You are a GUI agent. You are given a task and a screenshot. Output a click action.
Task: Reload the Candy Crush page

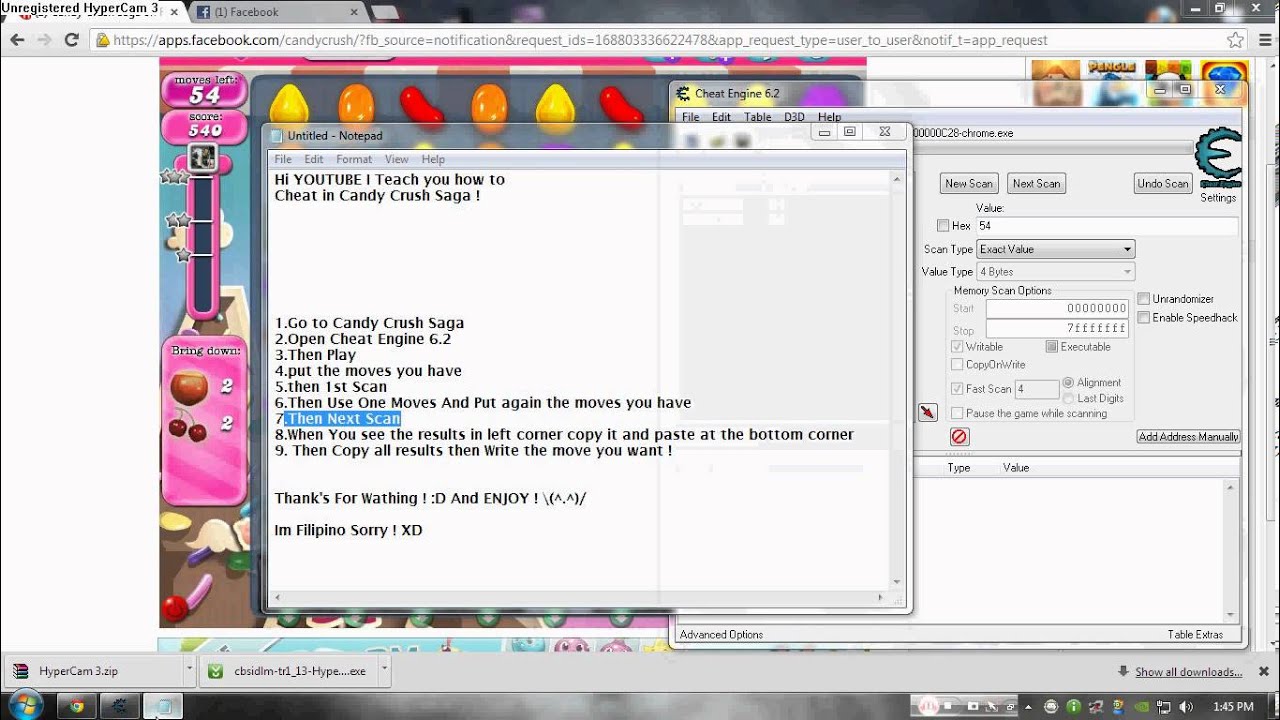(x=71, y=40)
